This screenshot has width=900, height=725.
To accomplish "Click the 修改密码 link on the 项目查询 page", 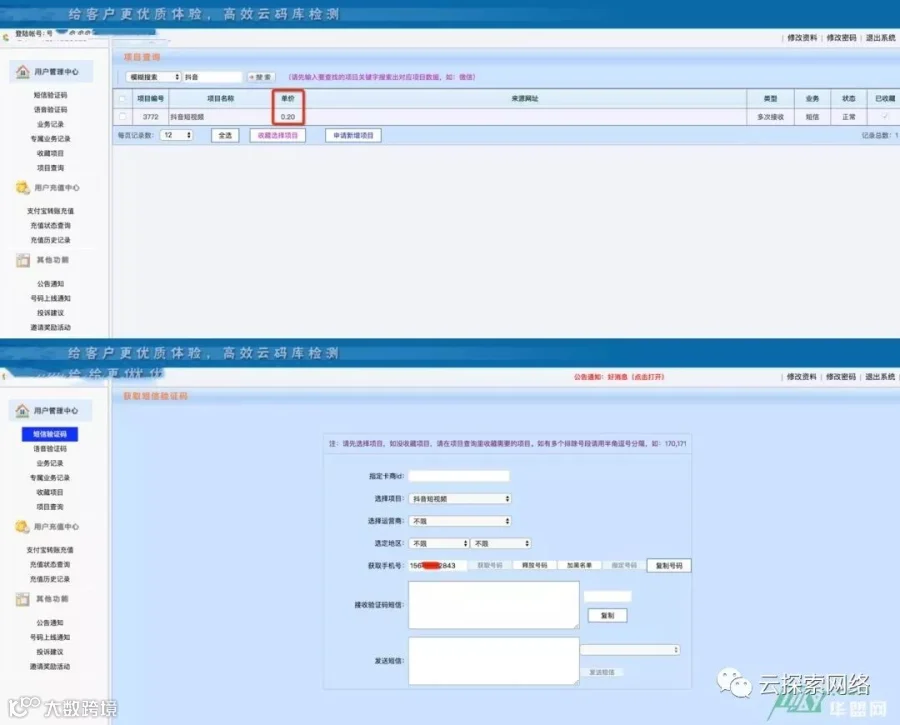I will pyautogui.click(x=841, y=38).
